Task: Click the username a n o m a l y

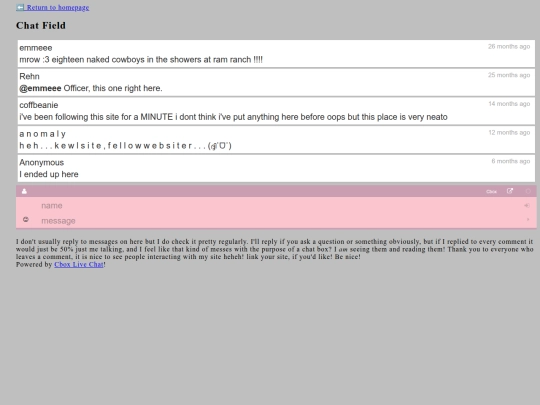Action: pyautogui.click(x=42, y=134)
